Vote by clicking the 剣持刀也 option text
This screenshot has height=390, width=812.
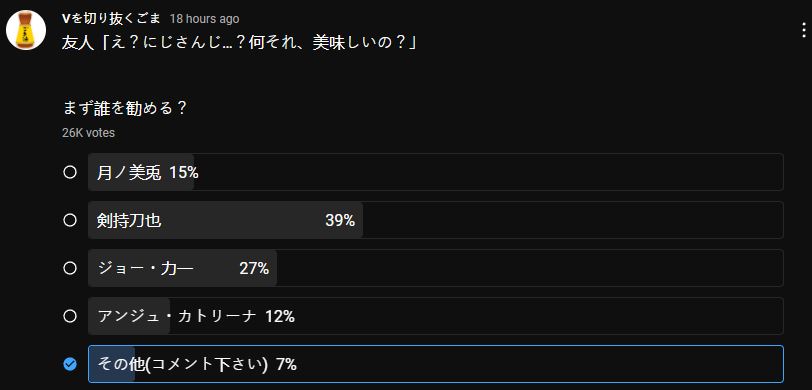(x=129, y=221)
